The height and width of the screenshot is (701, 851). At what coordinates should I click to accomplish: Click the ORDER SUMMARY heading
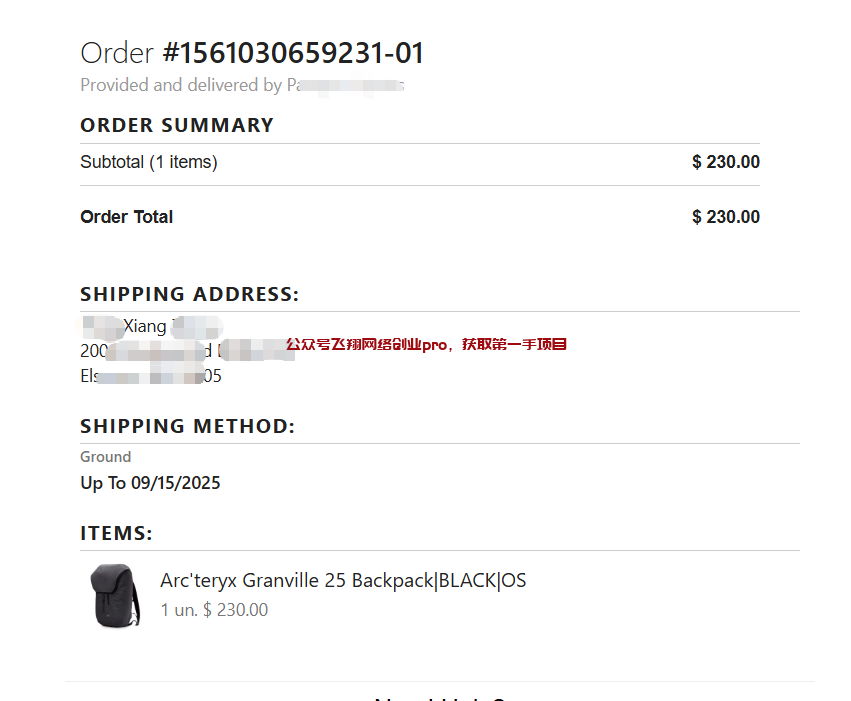[177, 126]
